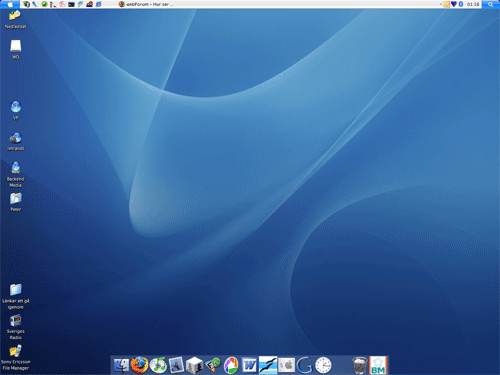Open the Spotlight search magnifier
500x375 pixels.
[490, 4]
